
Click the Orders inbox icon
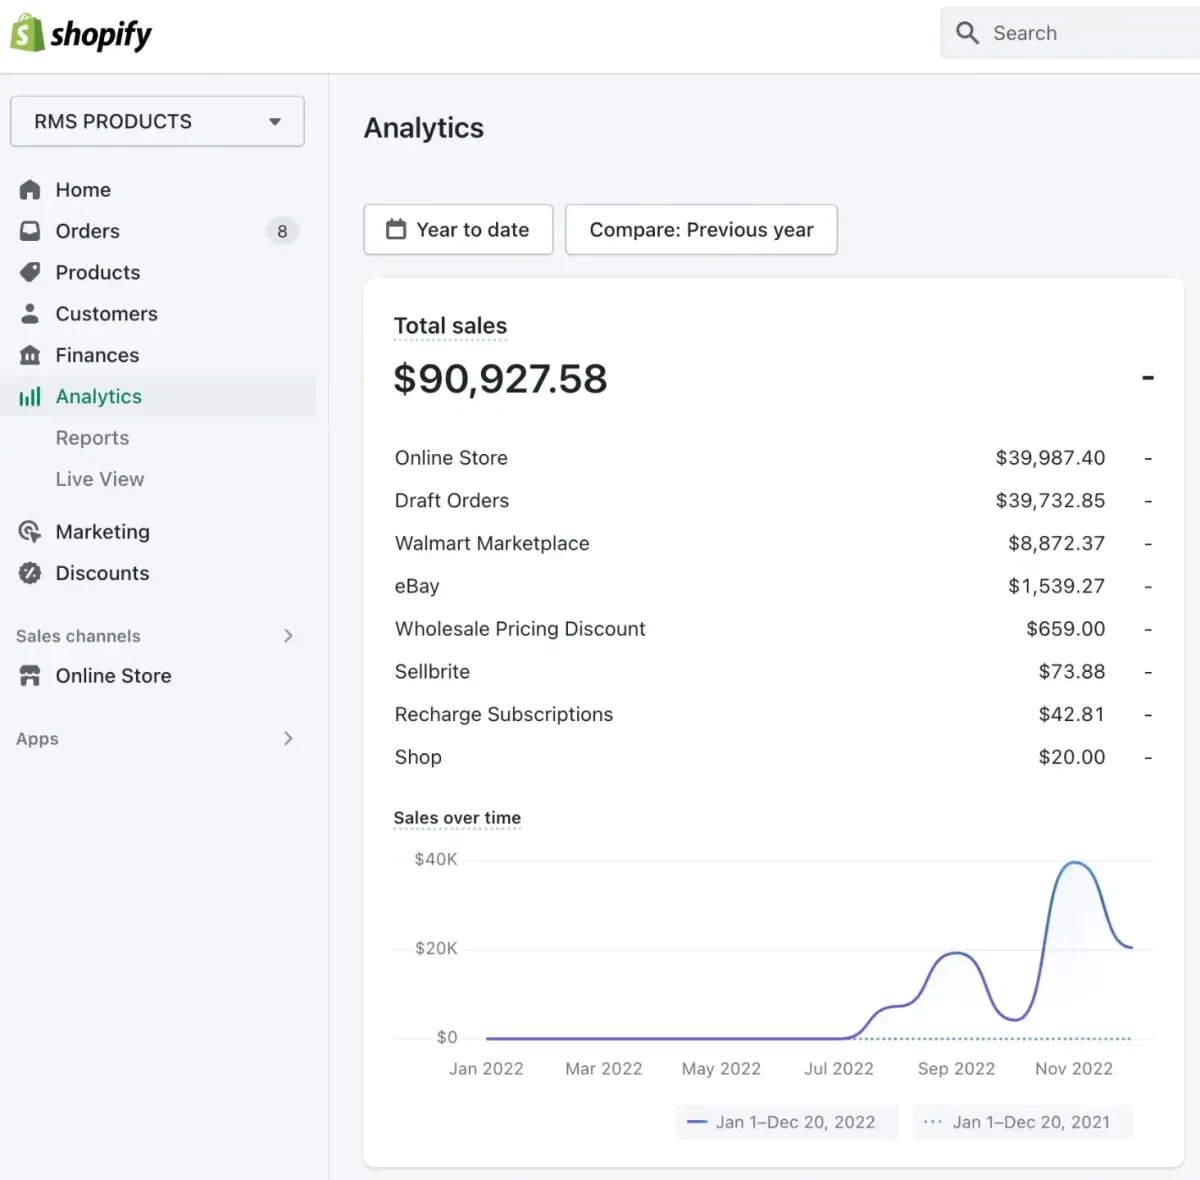point(30,231)
